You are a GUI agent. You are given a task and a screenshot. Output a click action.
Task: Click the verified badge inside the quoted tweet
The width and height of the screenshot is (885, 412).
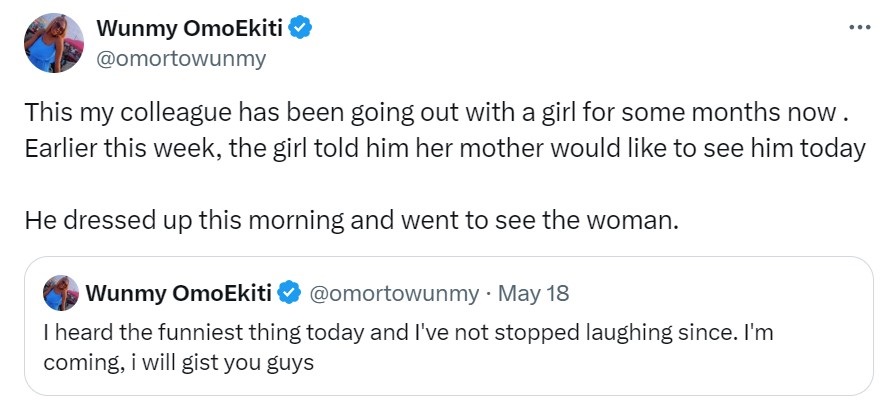click(290, 294)
